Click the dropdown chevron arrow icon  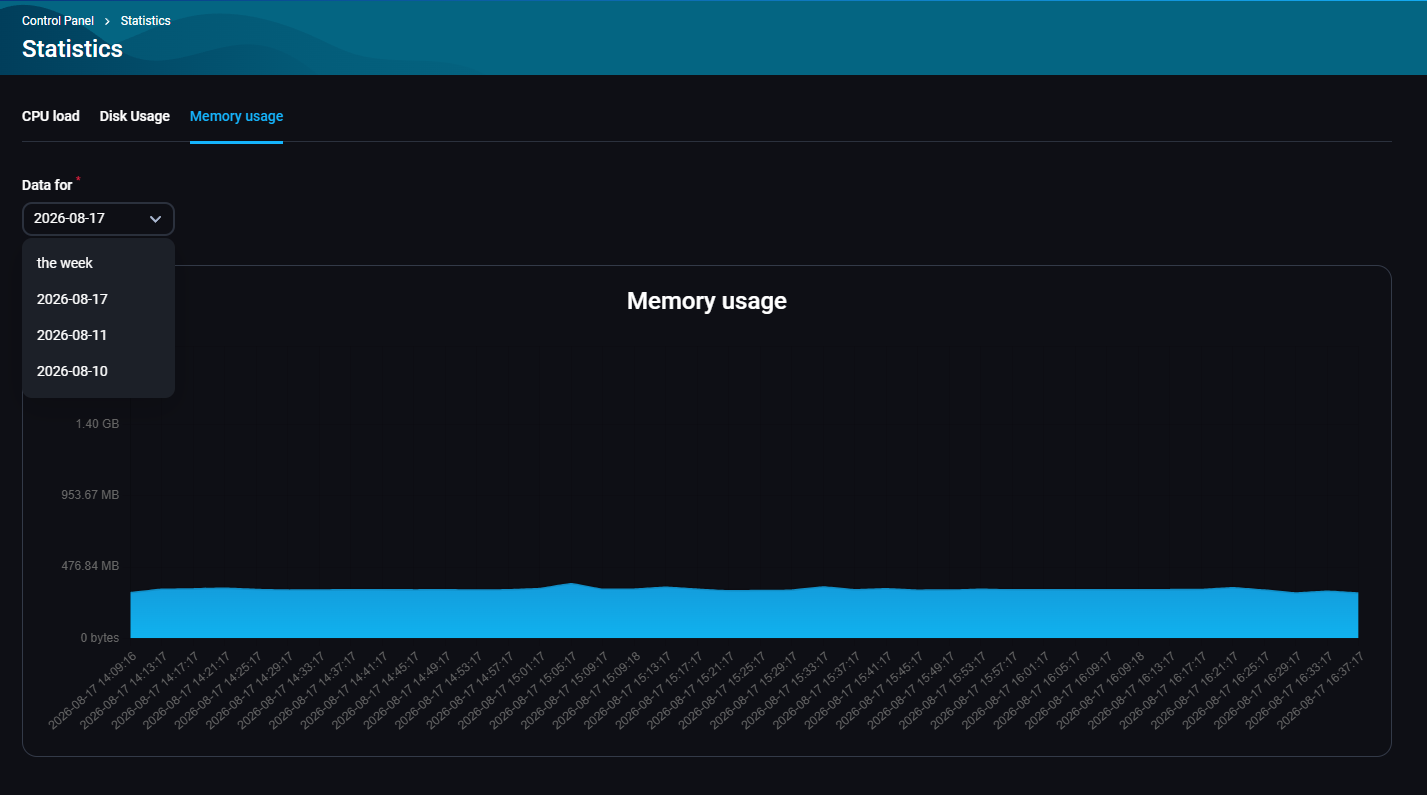[155, 219]
